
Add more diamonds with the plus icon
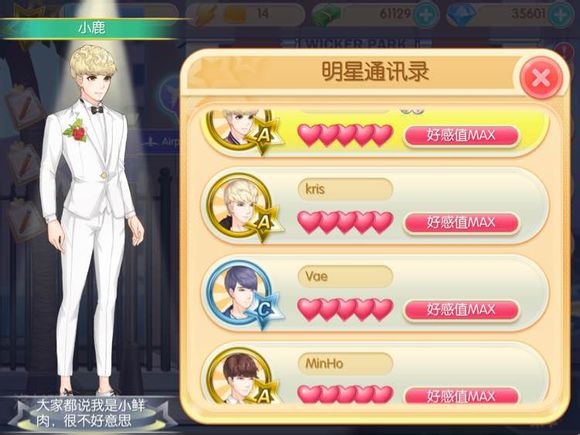point(562,15)
